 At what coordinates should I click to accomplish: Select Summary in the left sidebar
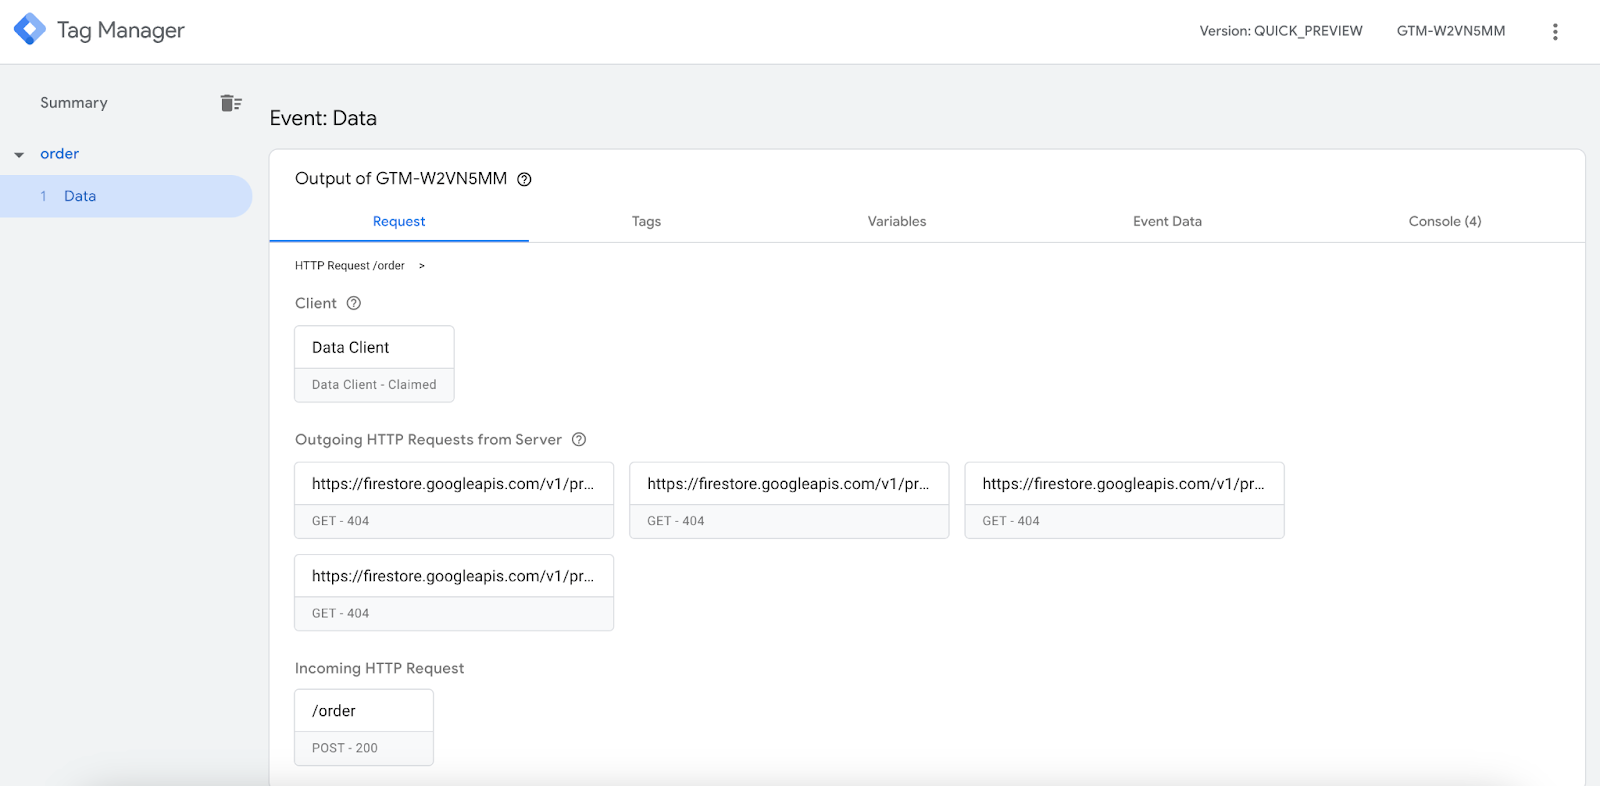(x=74, y=103)
